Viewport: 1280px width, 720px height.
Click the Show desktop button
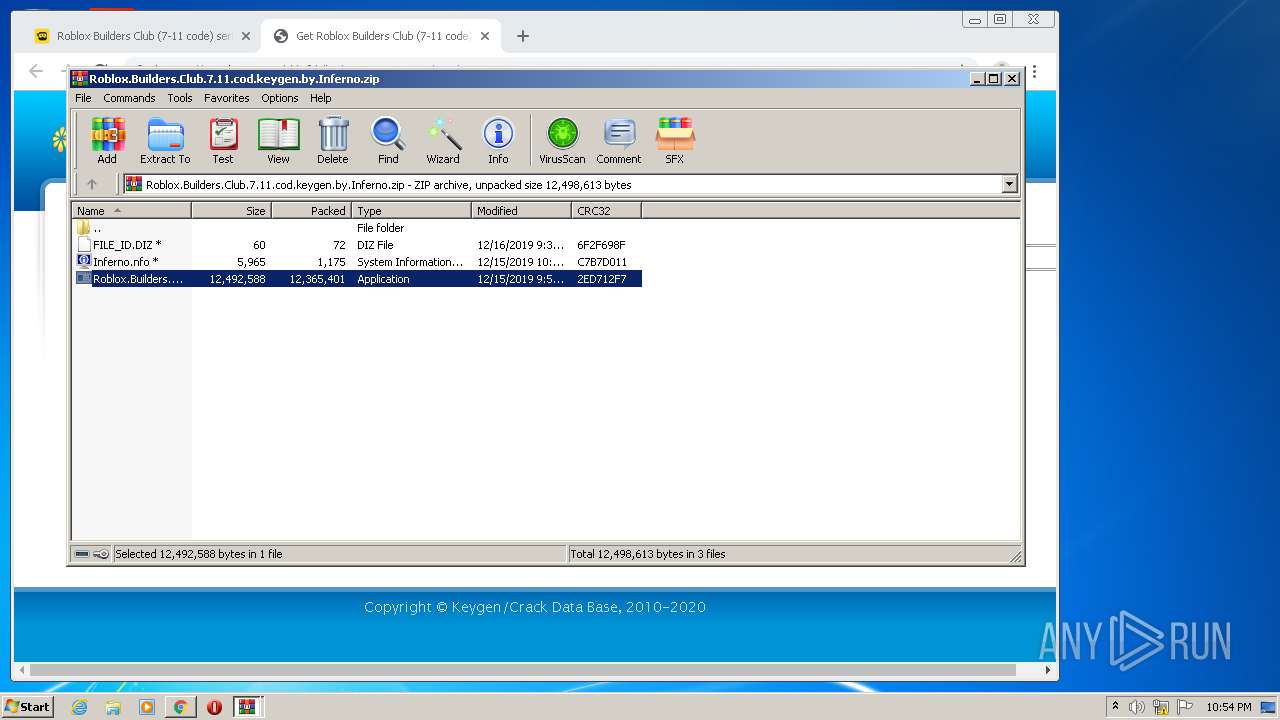click(1269, 707)
